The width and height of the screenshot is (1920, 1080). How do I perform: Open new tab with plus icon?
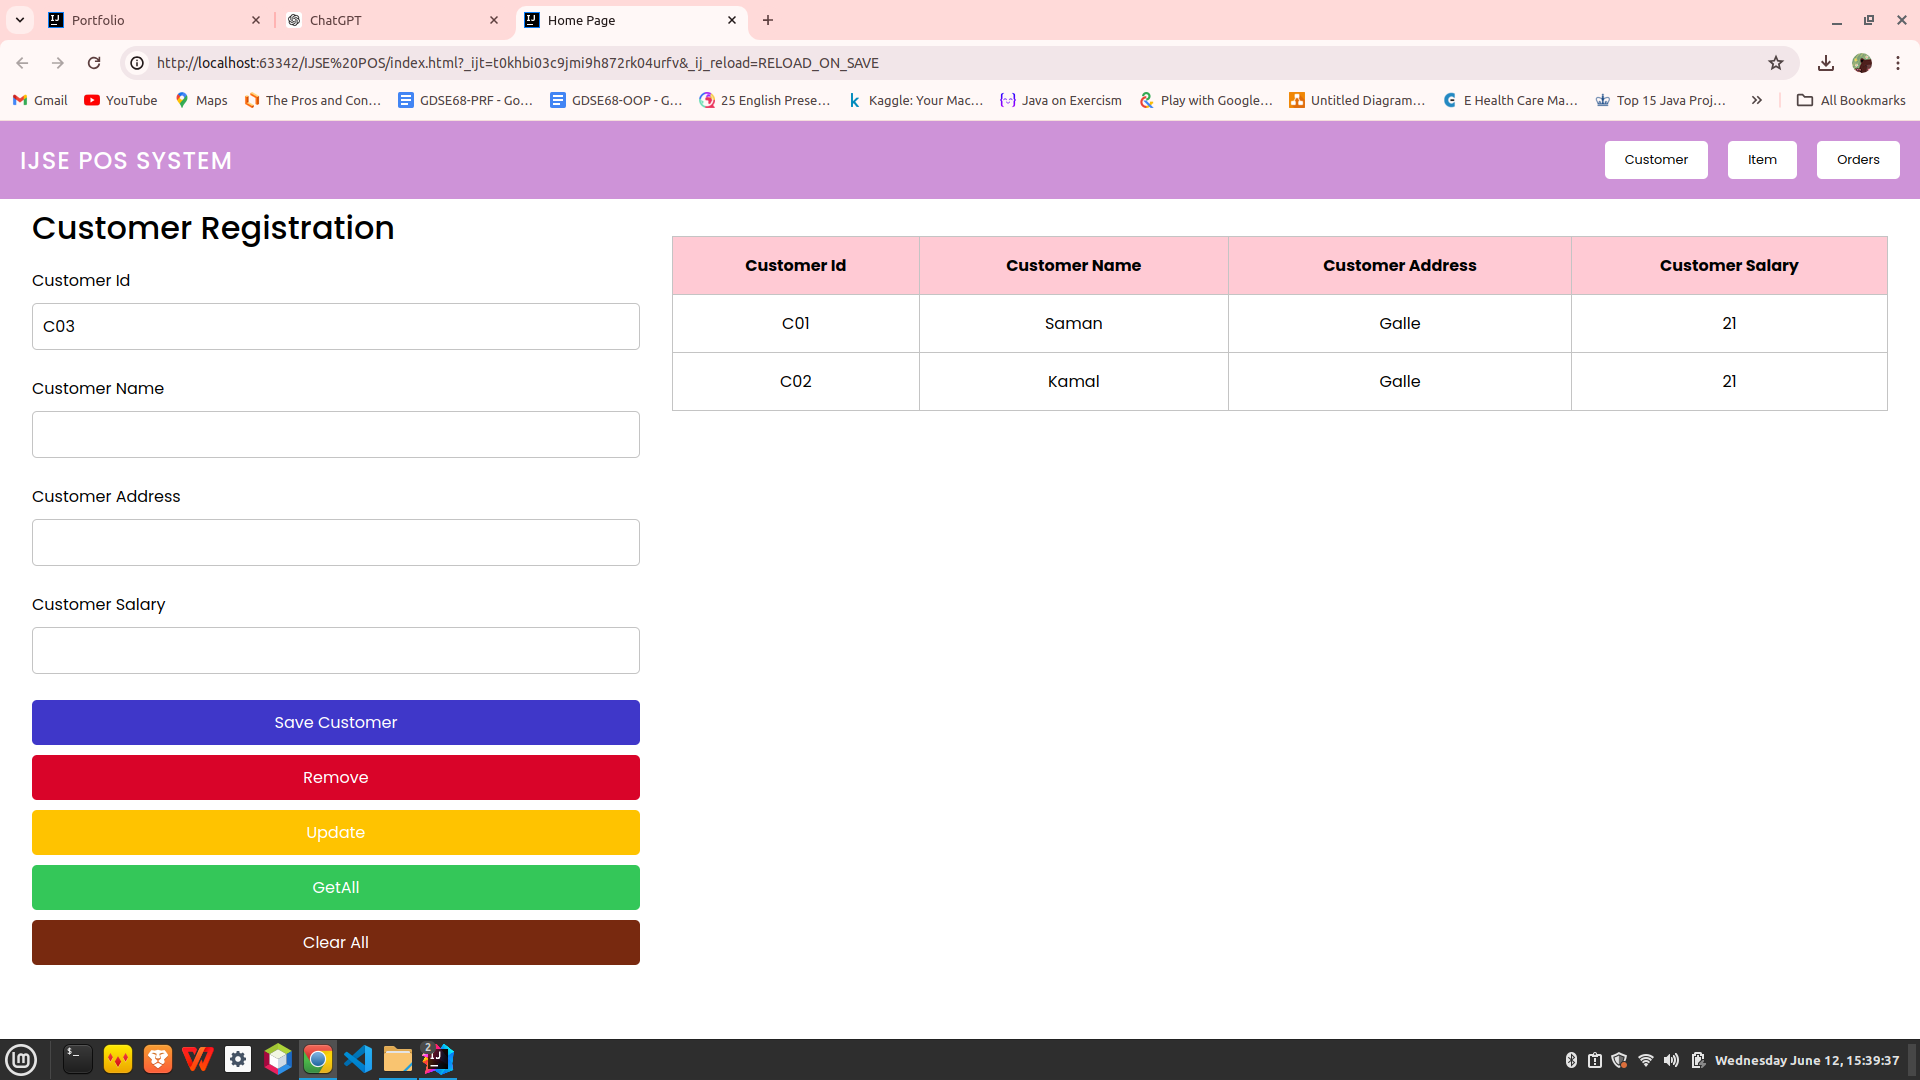[768, 20]
